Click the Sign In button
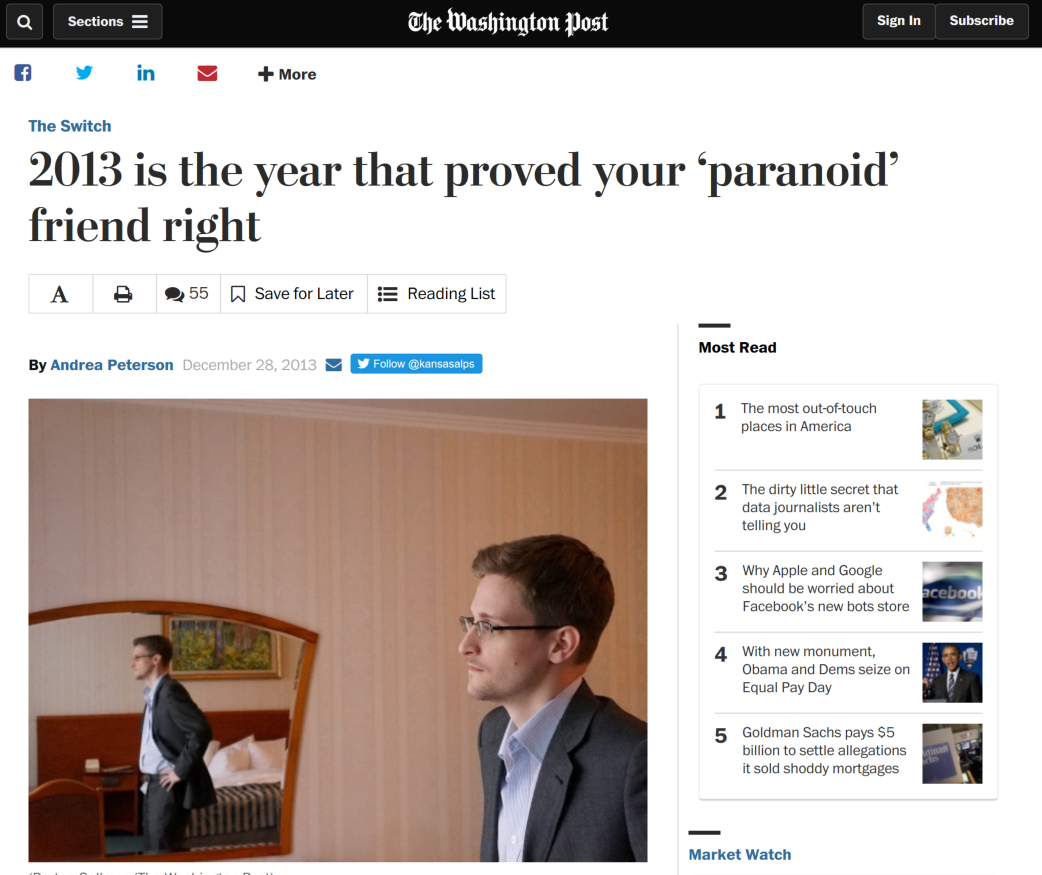 coord(898,21)
